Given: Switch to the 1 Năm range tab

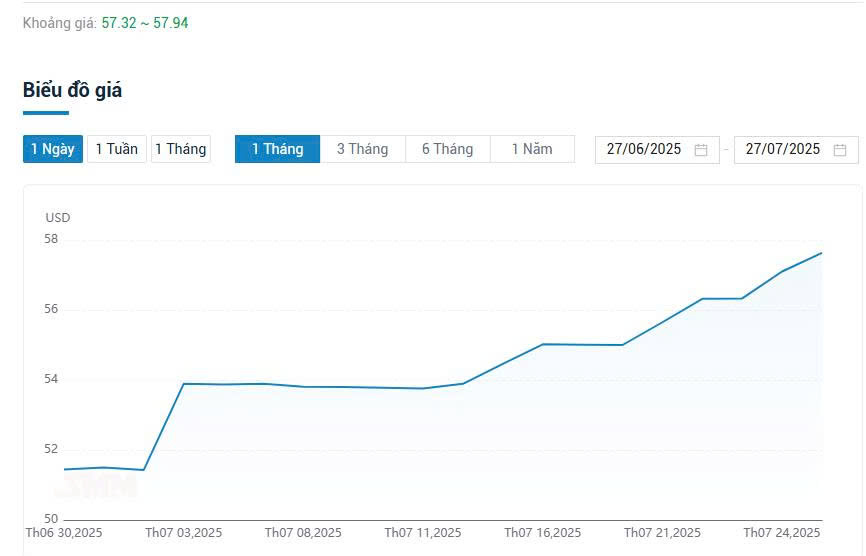Looking at the screenshot, I should [532, 149].
